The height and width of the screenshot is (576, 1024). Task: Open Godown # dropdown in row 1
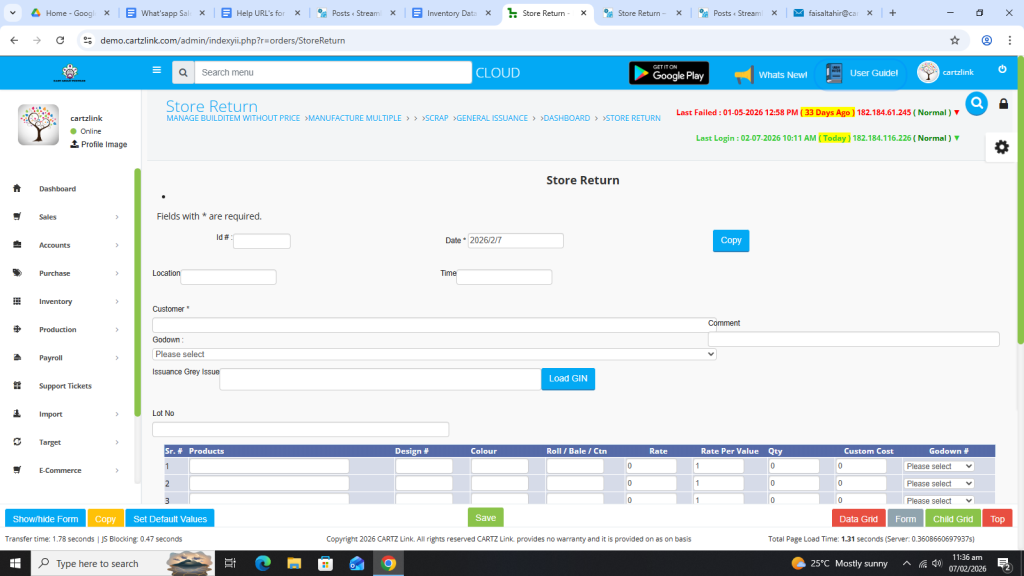(x=938, y=466)
